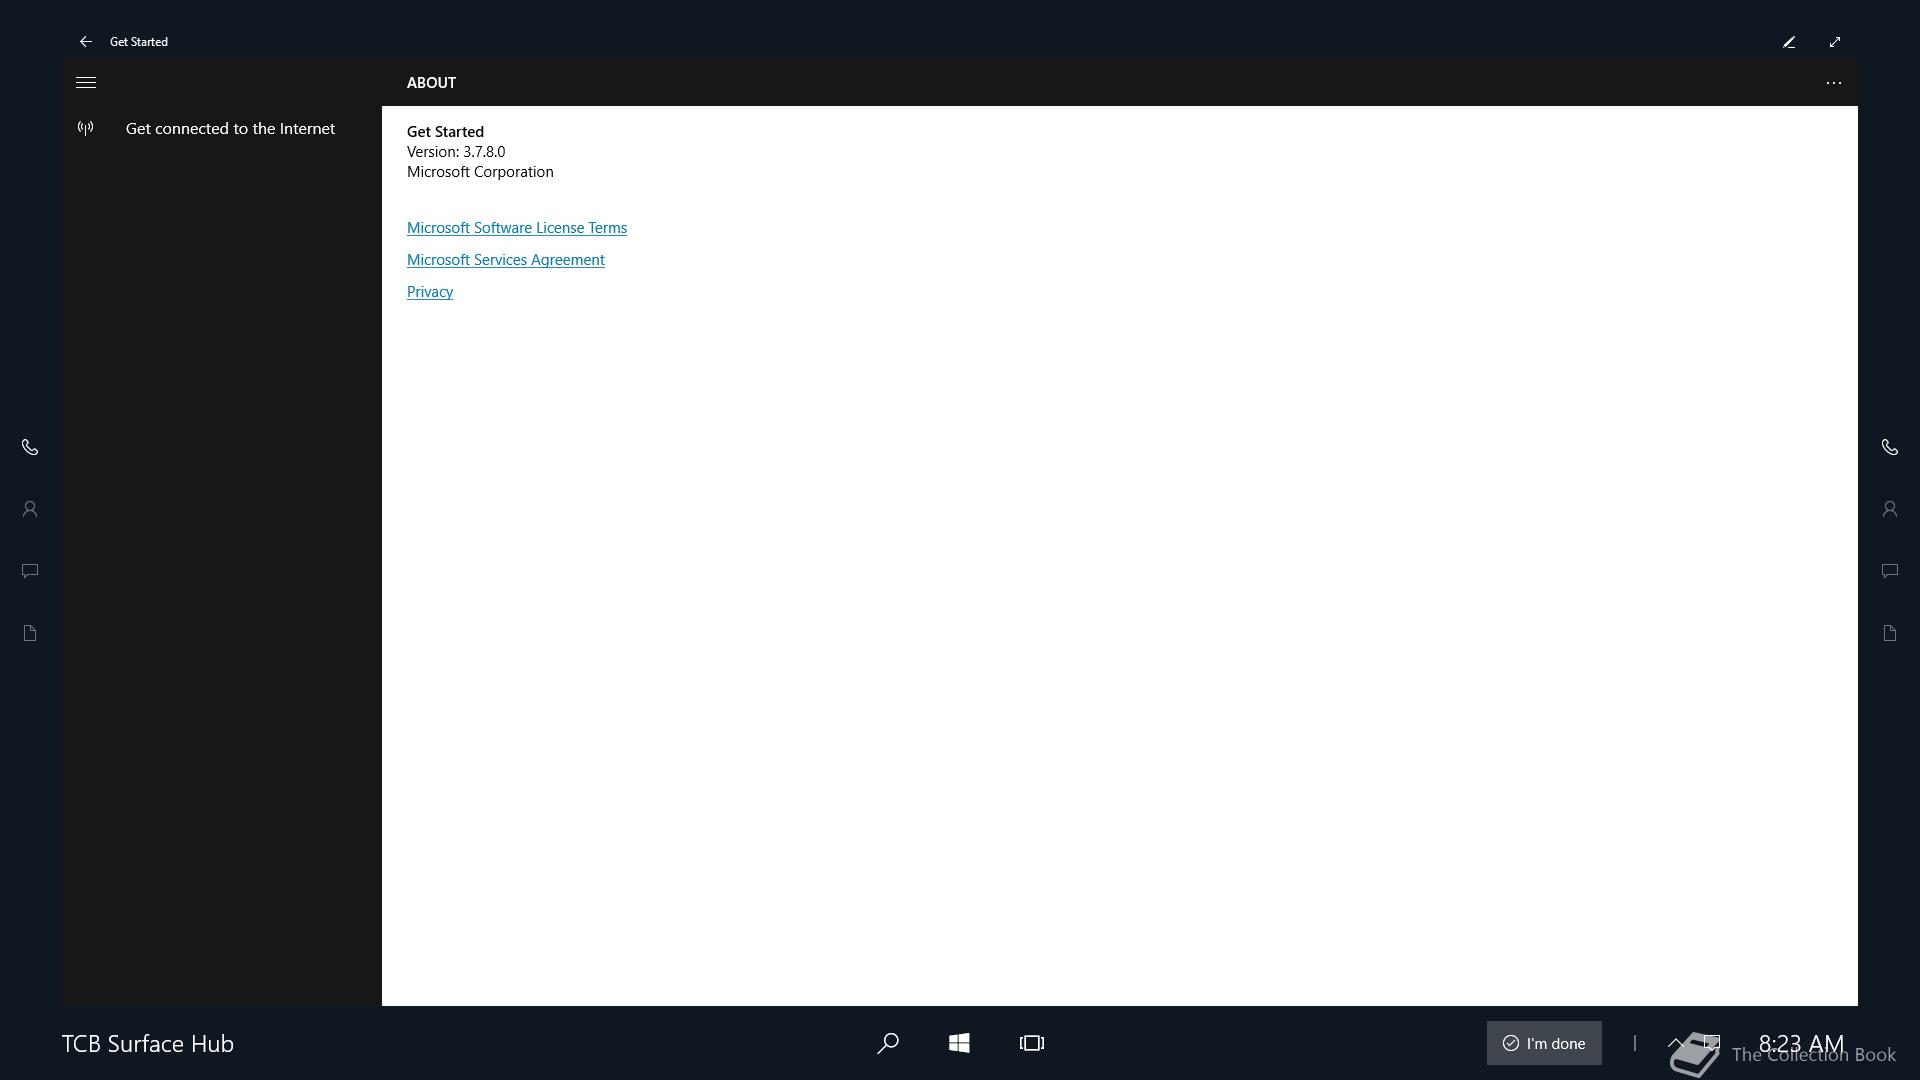
Task: Expand the system tray chevron
Action: 1676,1043
